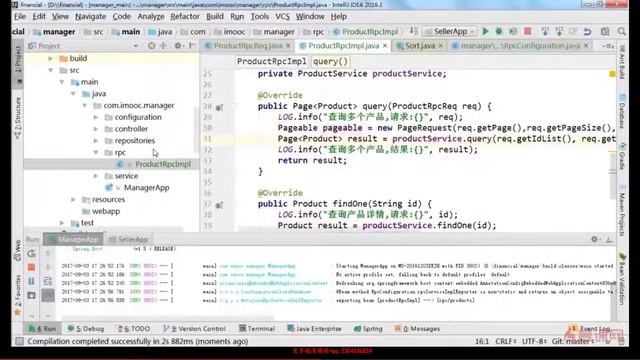Expand the build folder

[51, 58]
